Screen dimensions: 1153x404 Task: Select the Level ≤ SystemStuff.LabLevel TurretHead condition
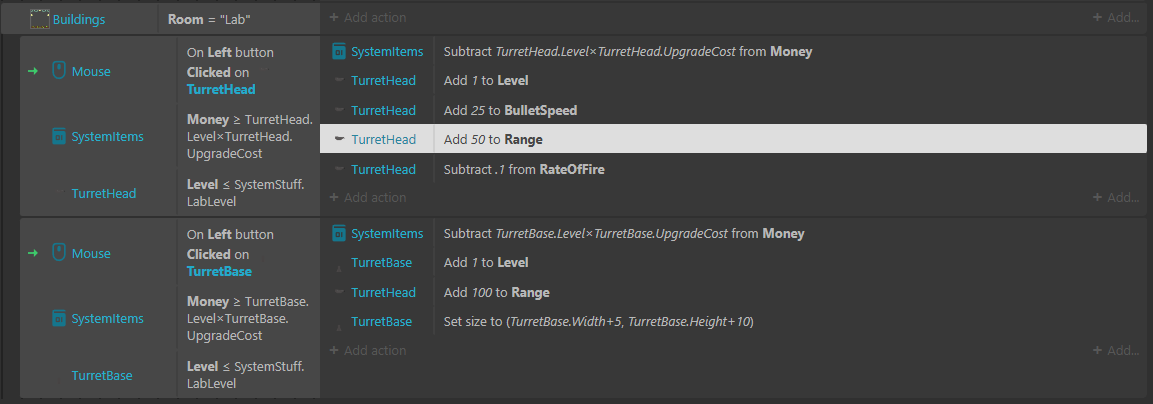click(249, 194)
